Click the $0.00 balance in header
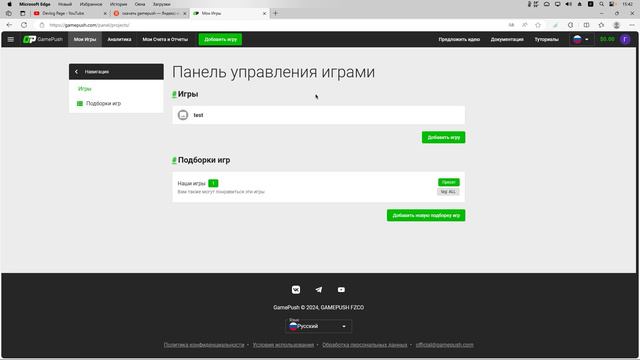Screen dimensions: 640x360 (607, 39)
